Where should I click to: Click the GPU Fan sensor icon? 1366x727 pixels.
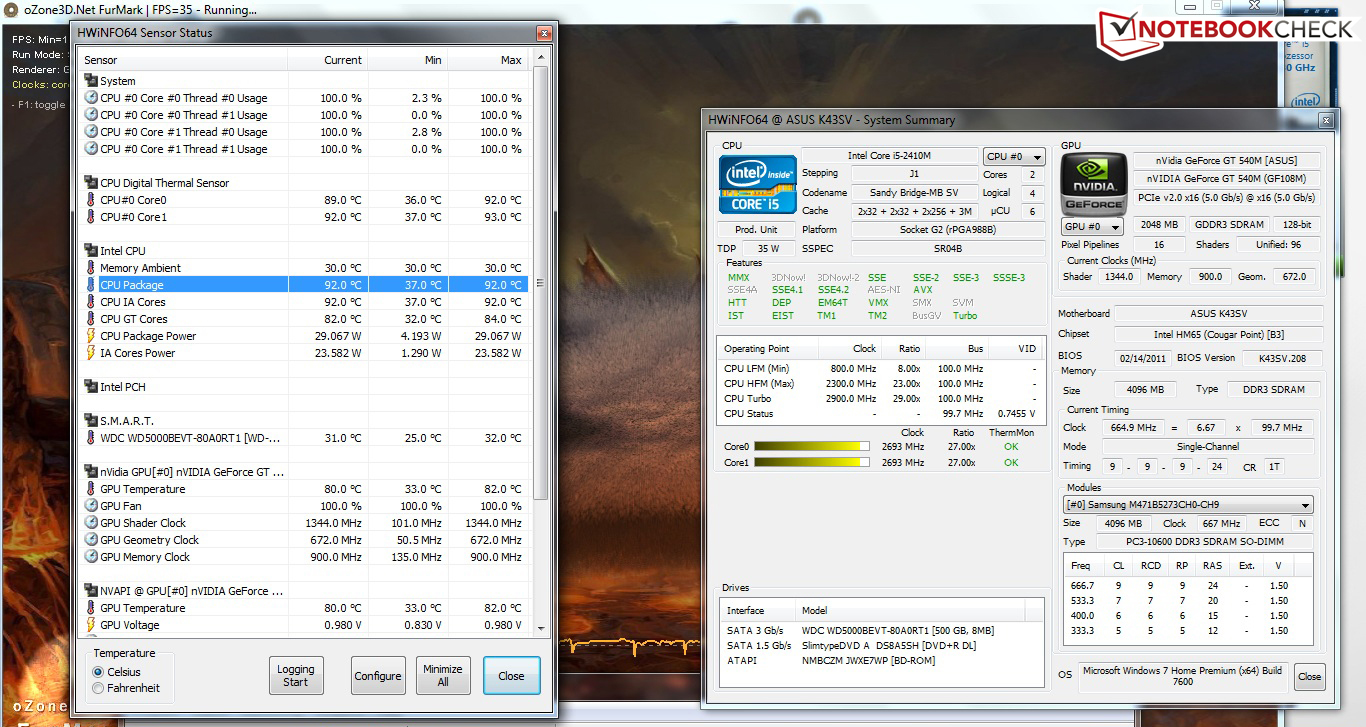(x=91, y=506)
